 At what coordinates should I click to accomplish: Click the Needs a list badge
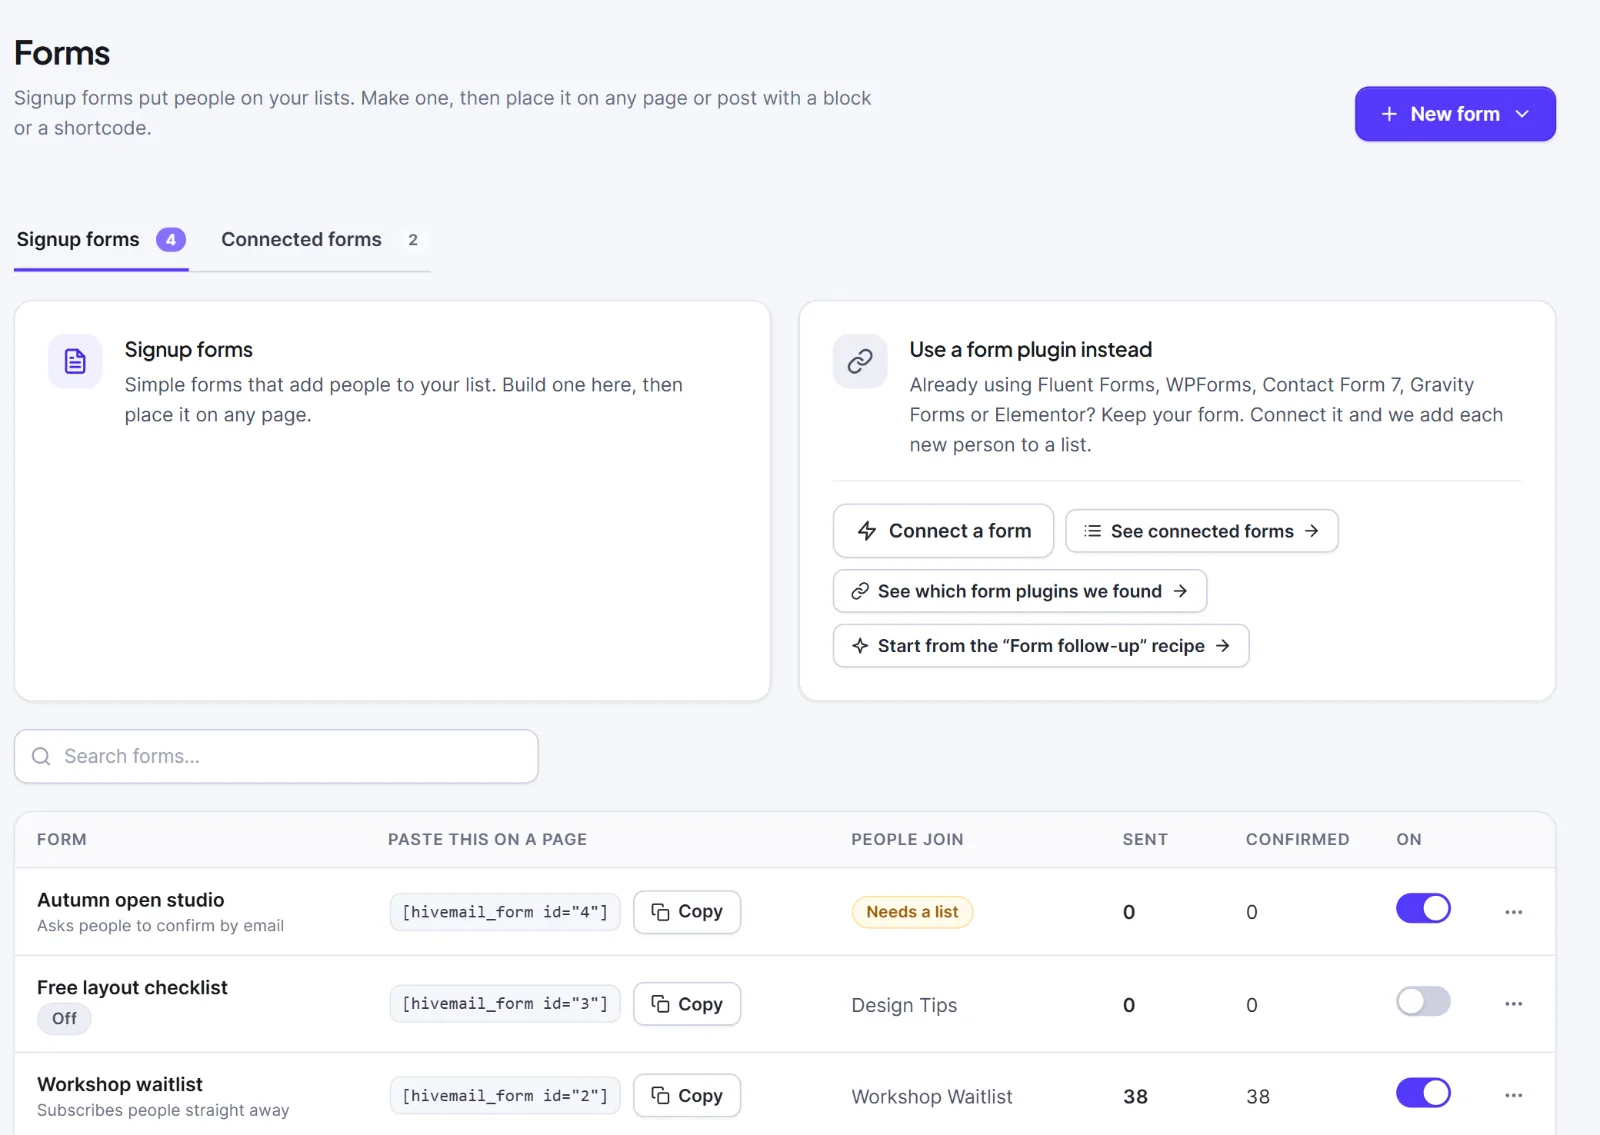click(912, 912)
